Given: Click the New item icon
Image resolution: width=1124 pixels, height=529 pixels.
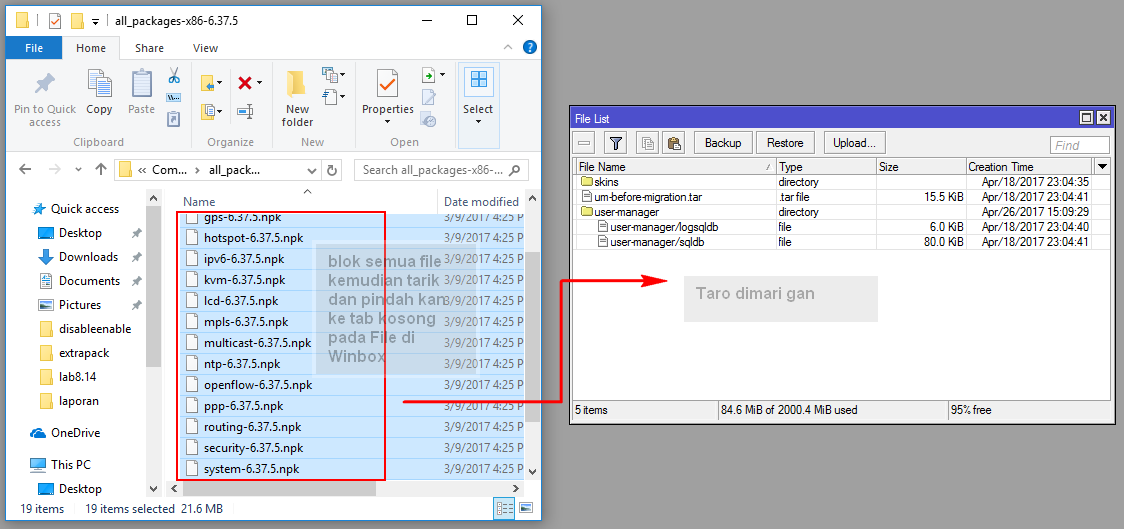Looking at the screenshot, I should (330, 74).
